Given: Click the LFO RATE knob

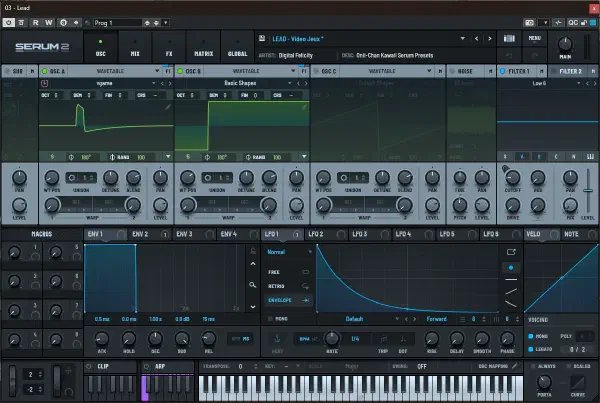Looking at the screenshot, I should (331, 339).
